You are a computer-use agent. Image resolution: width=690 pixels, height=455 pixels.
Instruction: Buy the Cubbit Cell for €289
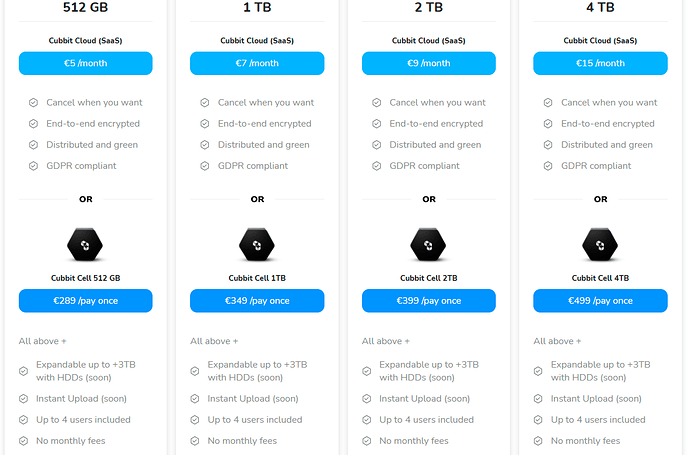pyautogui.click(x=85, y=301)
